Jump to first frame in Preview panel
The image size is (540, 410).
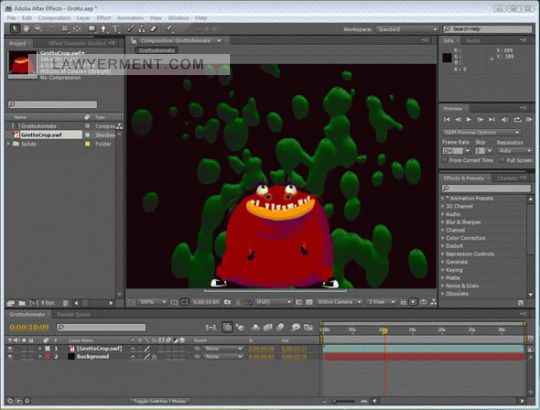(447, 120)
